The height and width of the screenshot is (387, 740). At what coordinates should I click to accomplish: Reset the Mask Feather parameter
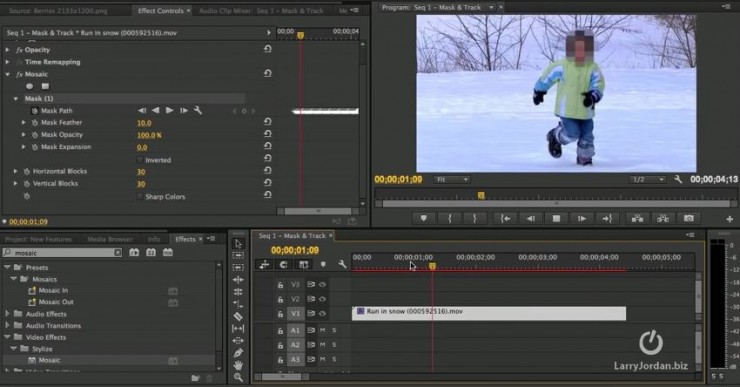pos(268,122)
